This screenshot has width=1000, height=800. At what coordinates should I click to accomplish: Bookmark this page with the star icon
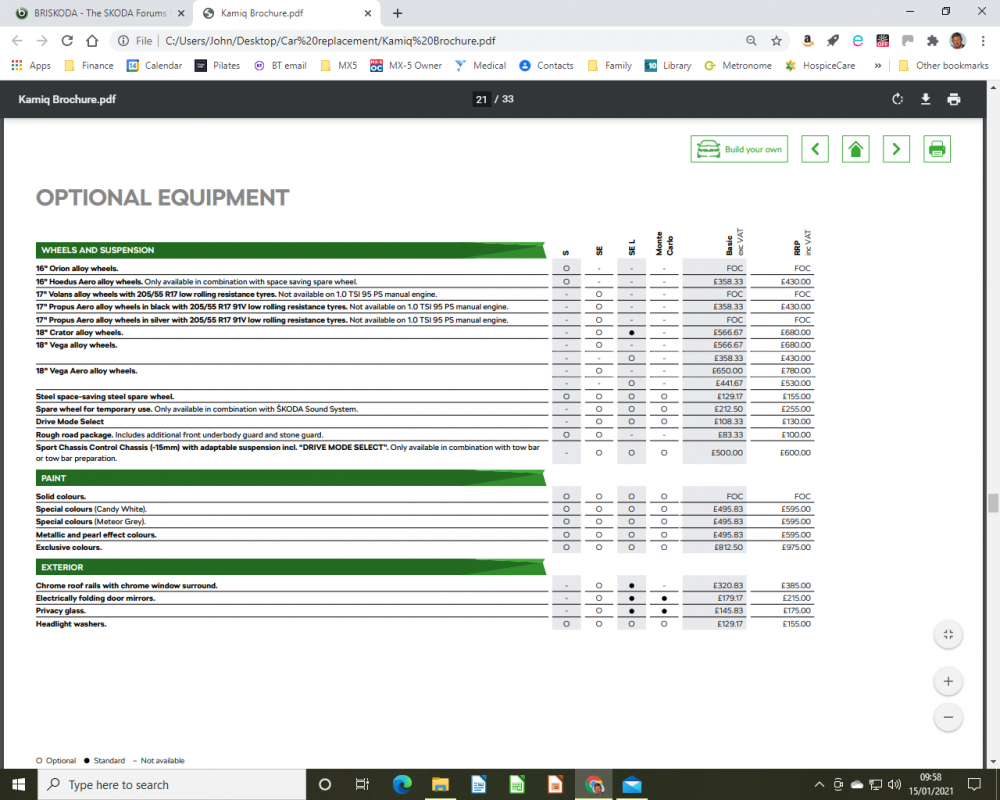(776, 41)
